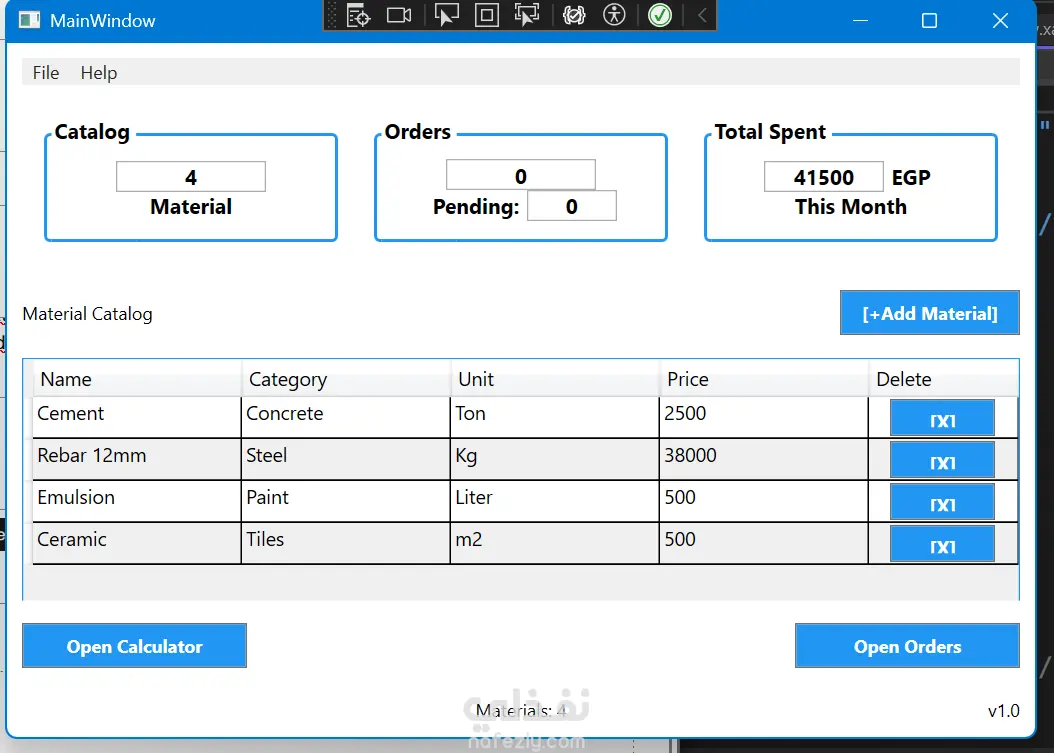Viewport: 1054px width, 753px height.
Task: Click the Material label under Catalog
Action: 191,206
